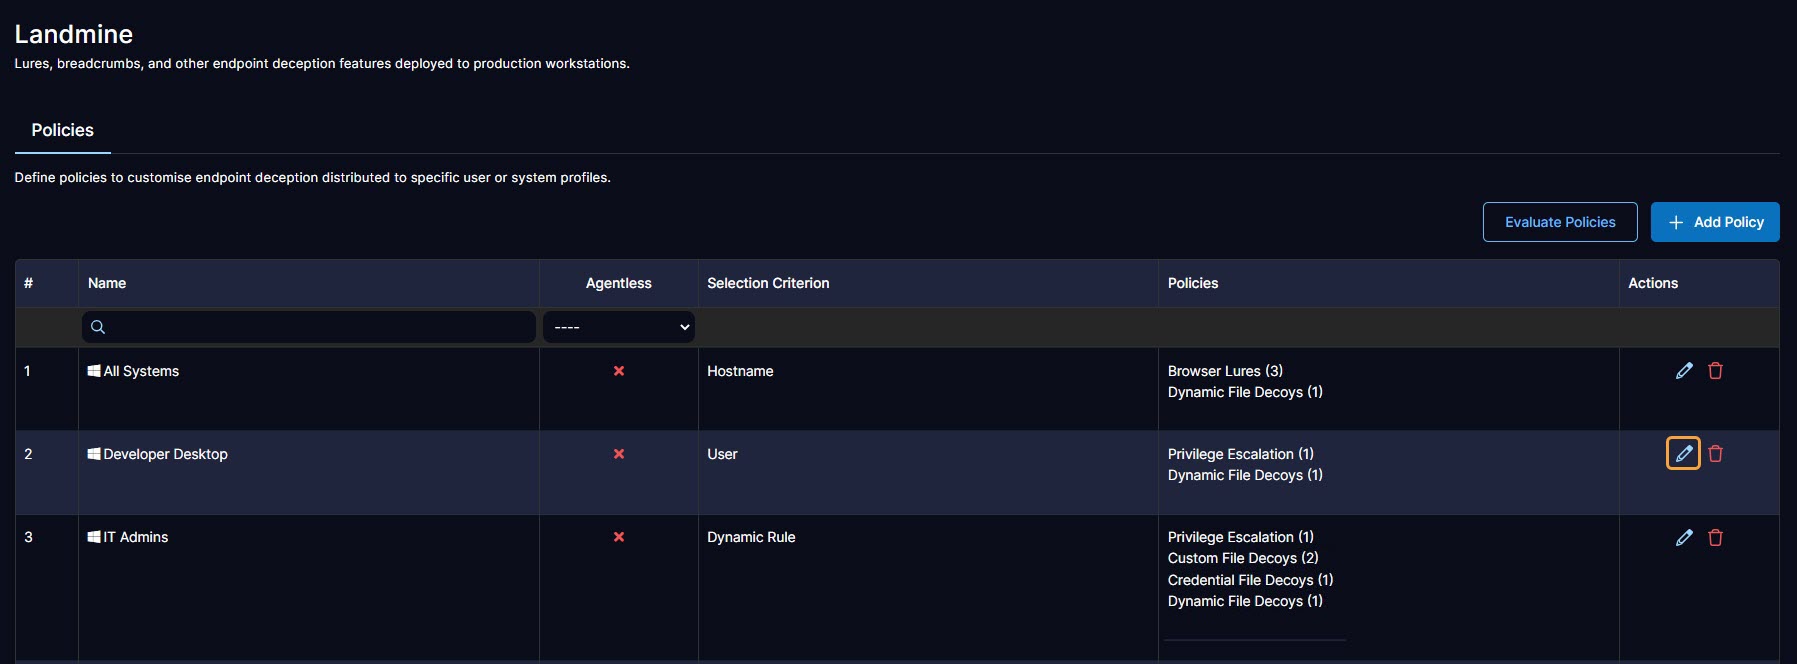1797x664 pixels.
Task: Edit the Developer Desktop policy
Action: tap(1684, 454)
